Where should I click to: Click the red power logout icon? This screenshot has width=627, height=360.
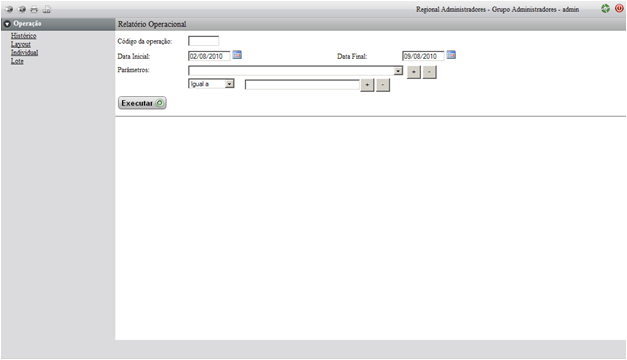[x=619, y=8]
